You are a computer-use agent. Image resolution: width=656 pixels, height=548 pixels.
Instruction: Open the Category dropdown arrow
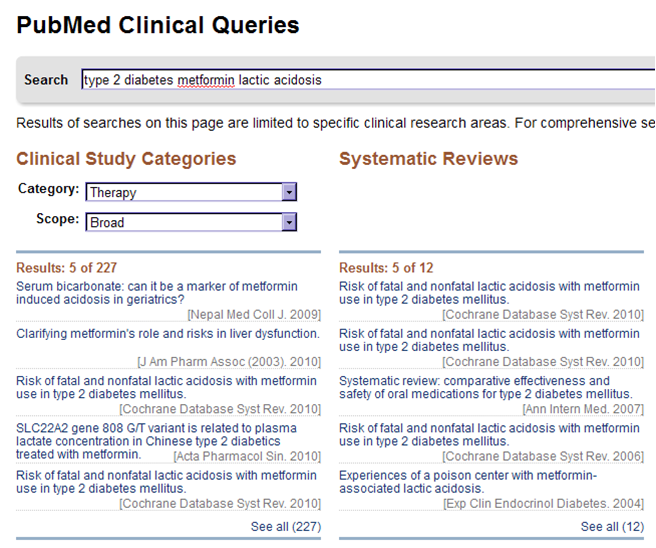[289, 192]
